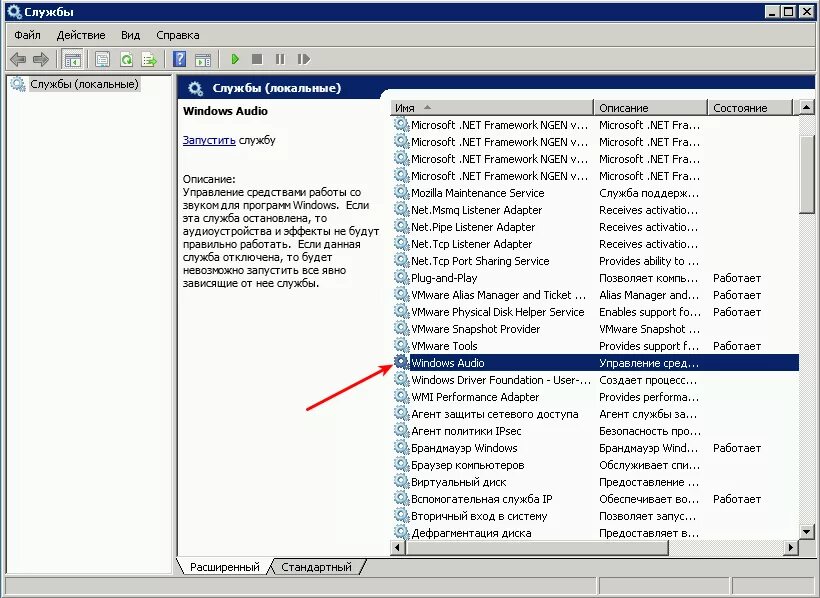The width and height of the screenshot is (820, 598).
Task: Open the Файл menu
Action: pos(27,35)
